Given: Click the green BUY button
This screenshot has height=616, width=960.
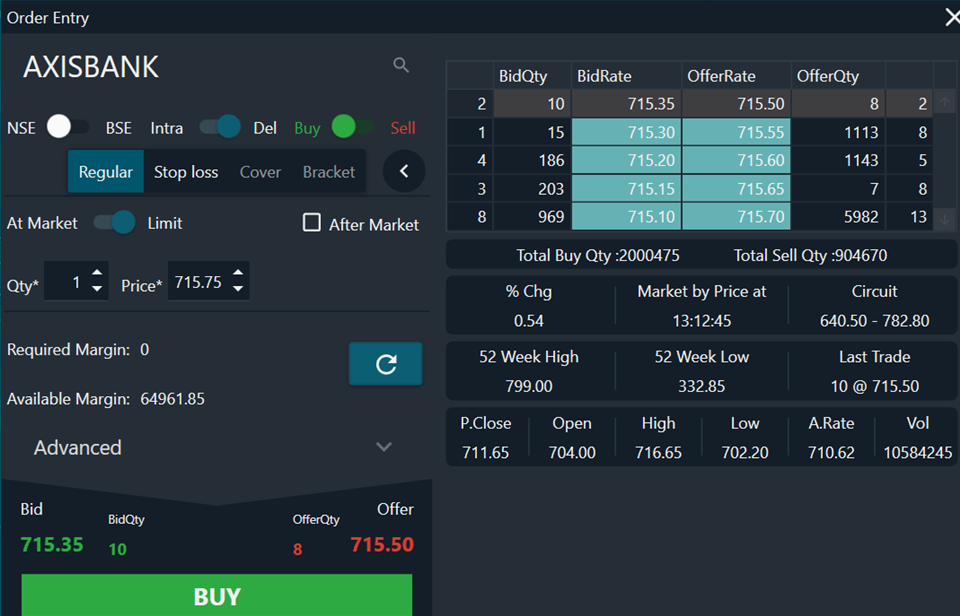Looking at the screenshot, I should click(x=217, y=595).
